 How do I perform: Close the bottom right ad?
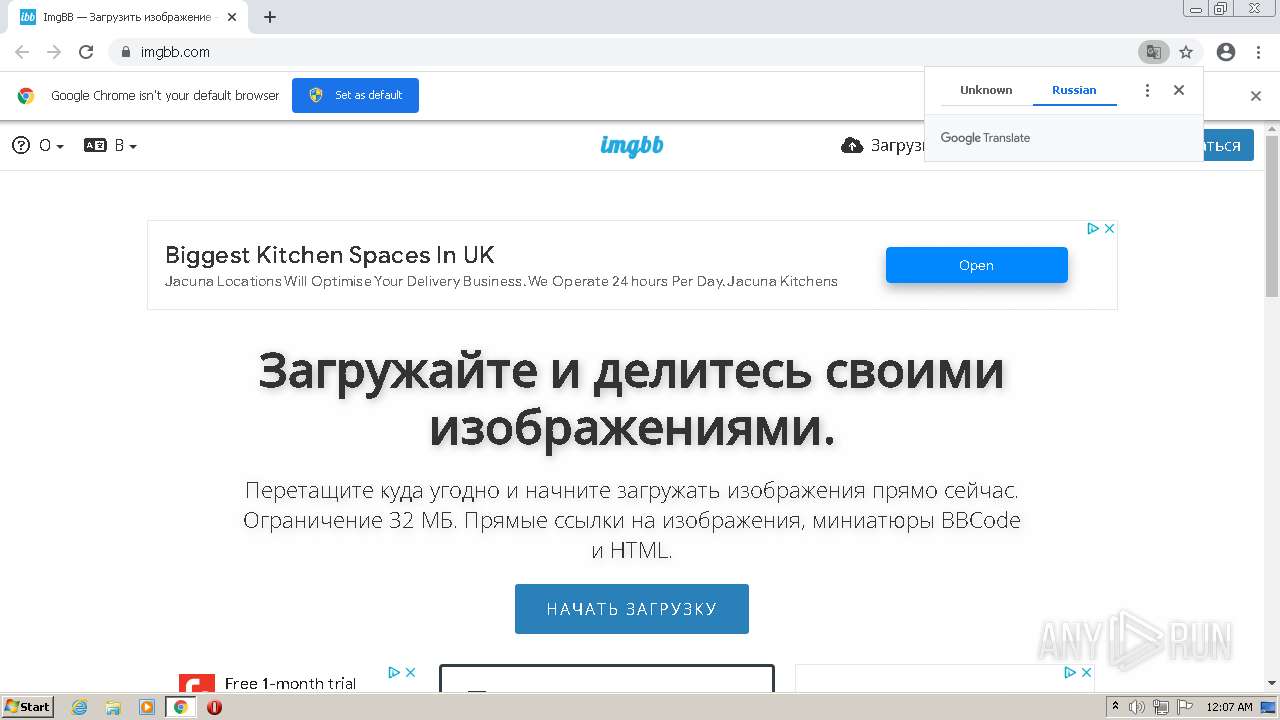pos(1086,673)
